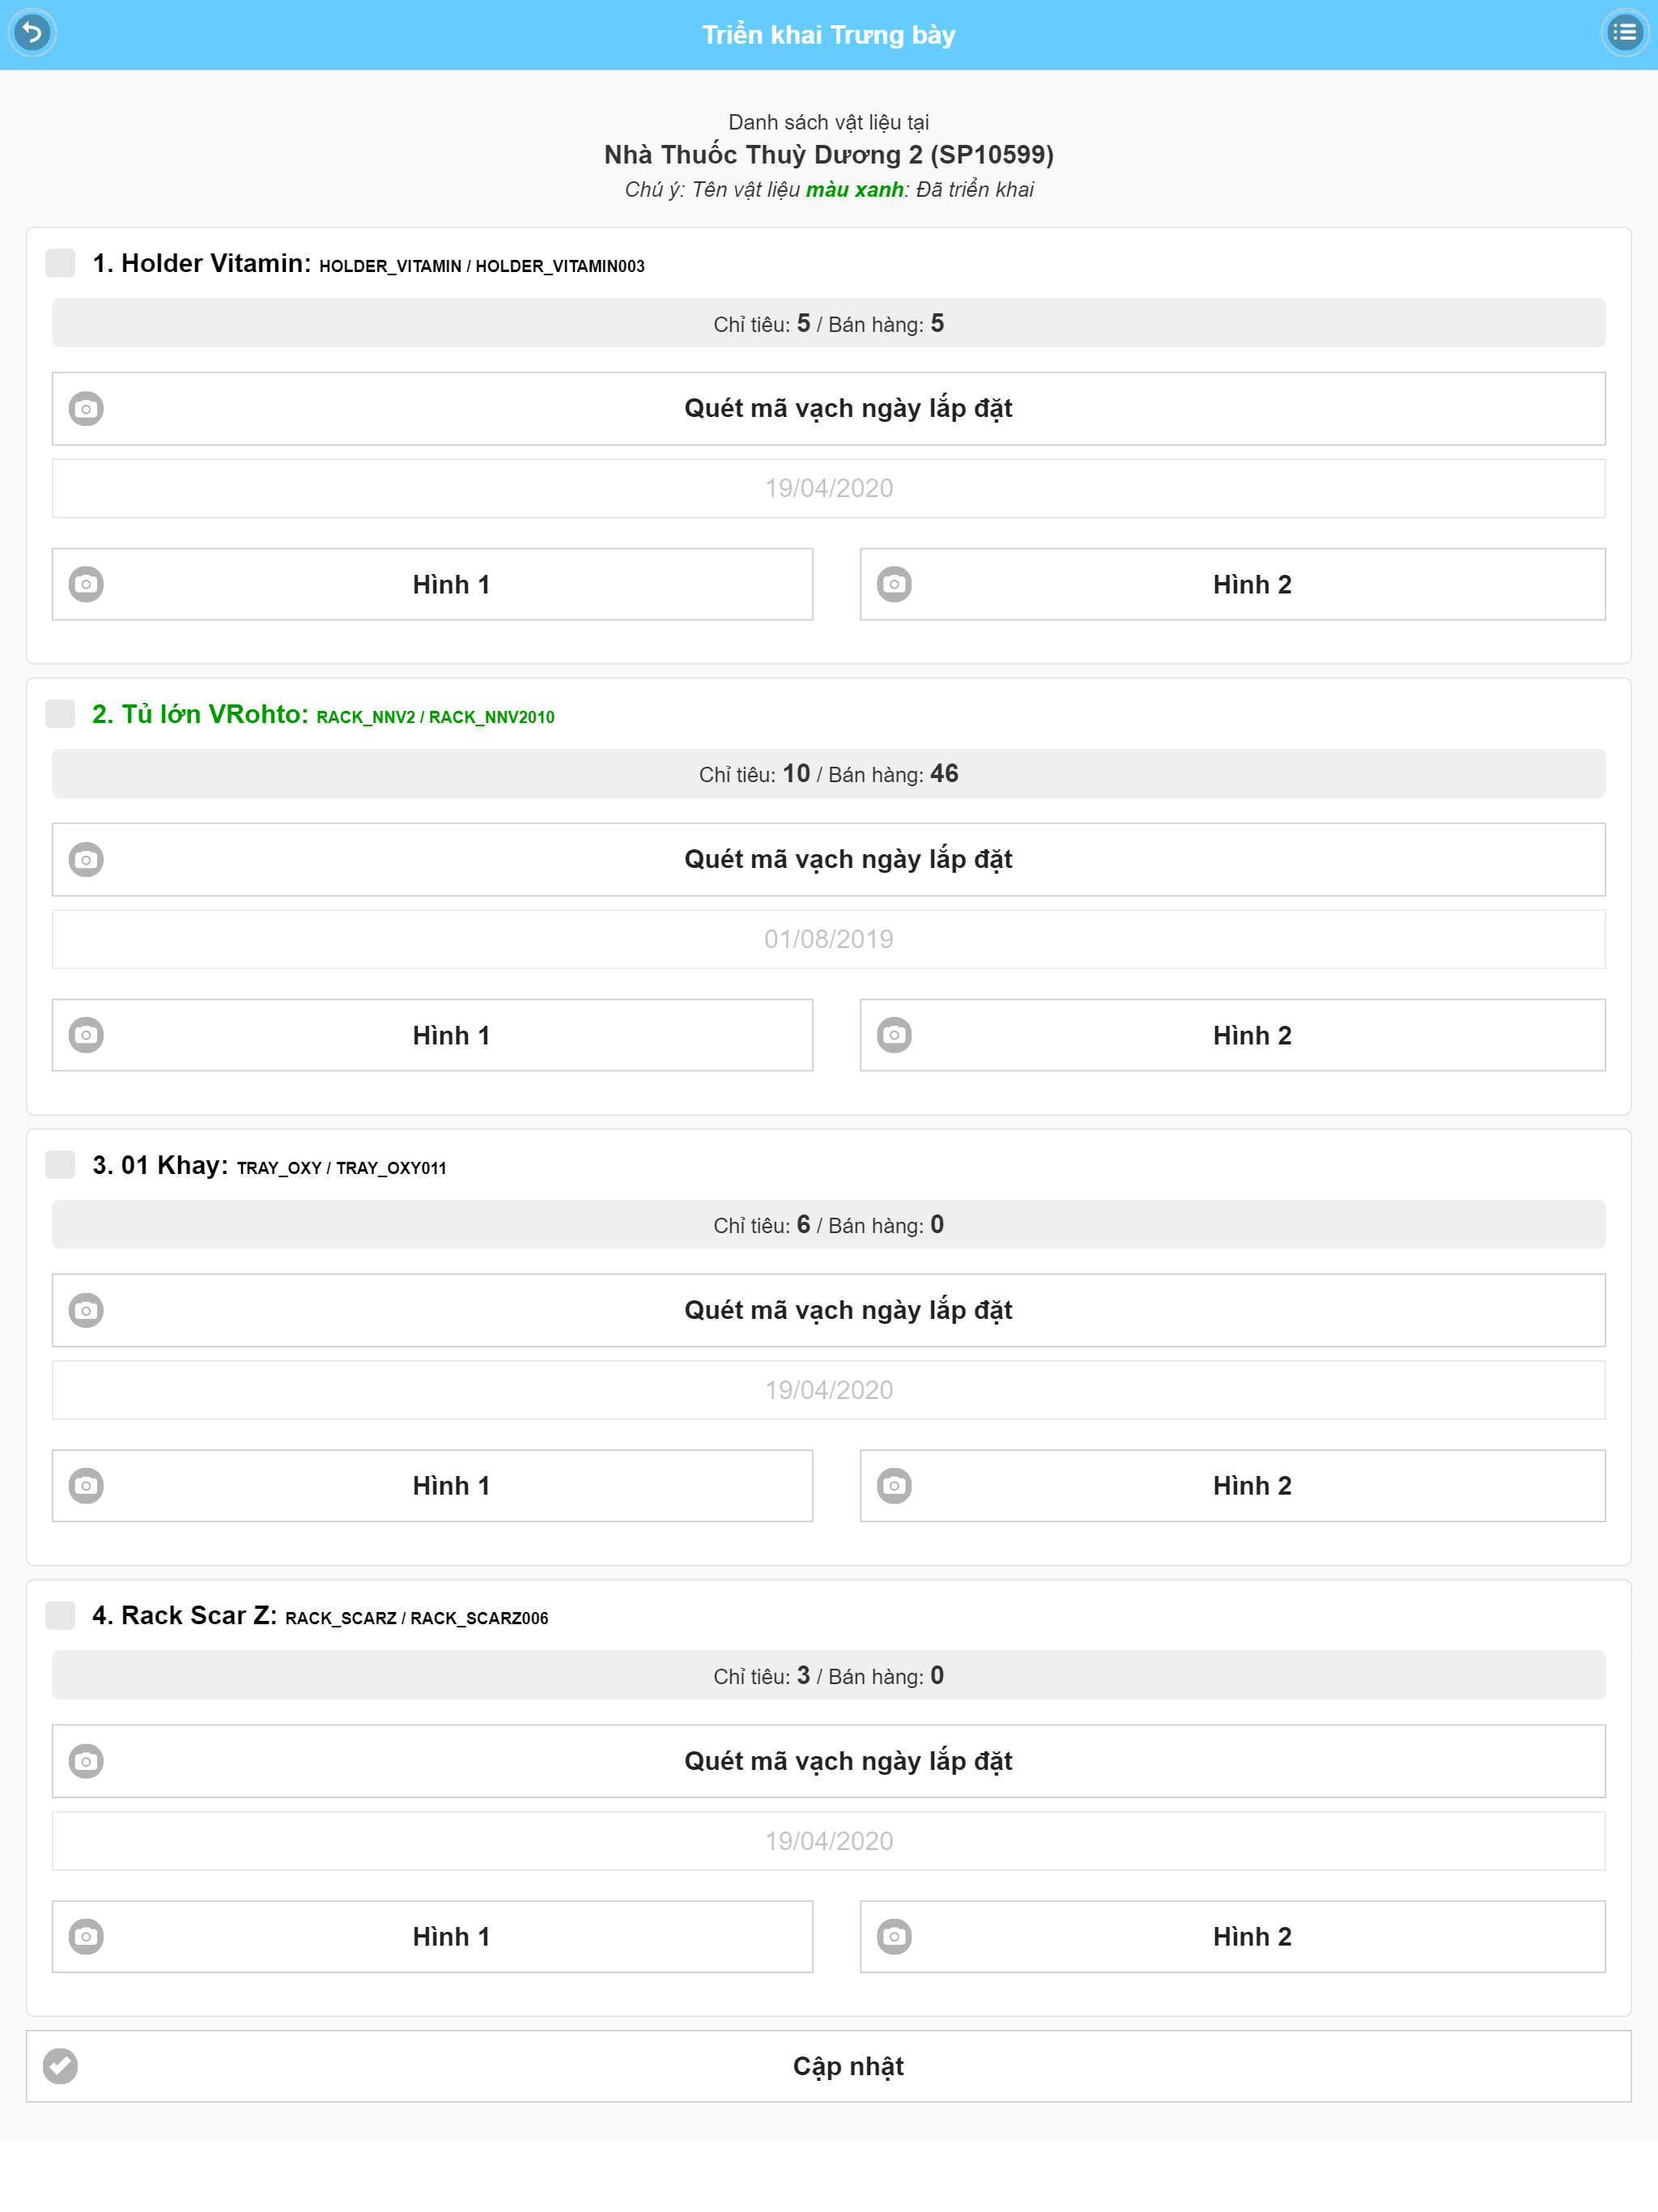Check the 01 Khay checkbox
The image size is (1658, 2212).
click(x=60, y=1165)
